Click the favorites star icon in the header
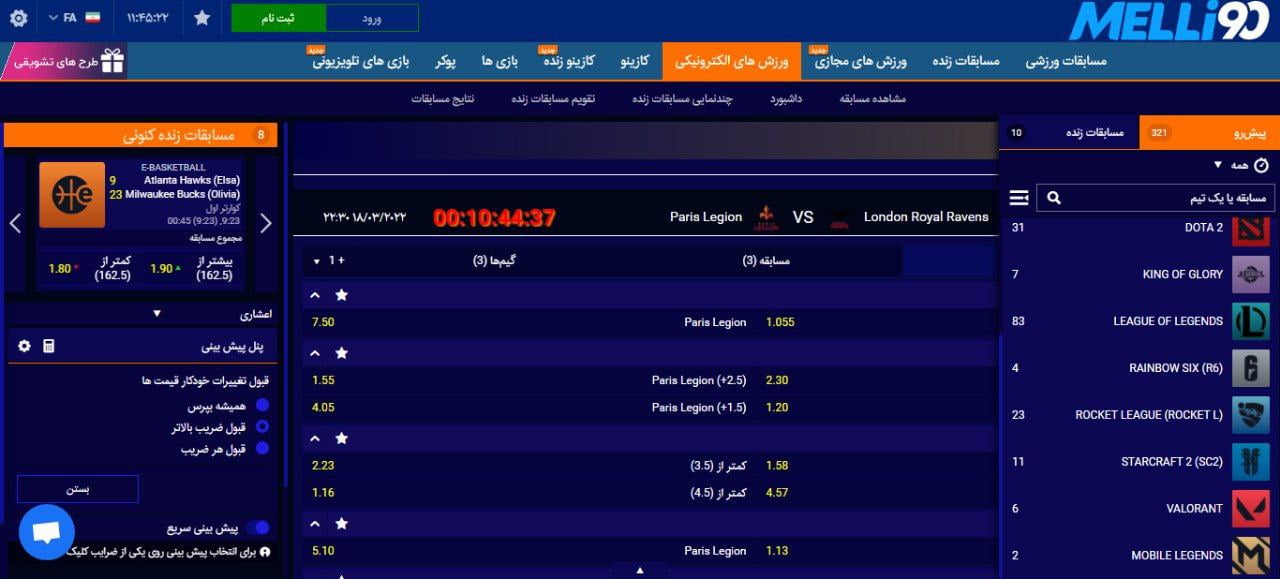Screen dimensions: 1280x579 pos(202,18)
